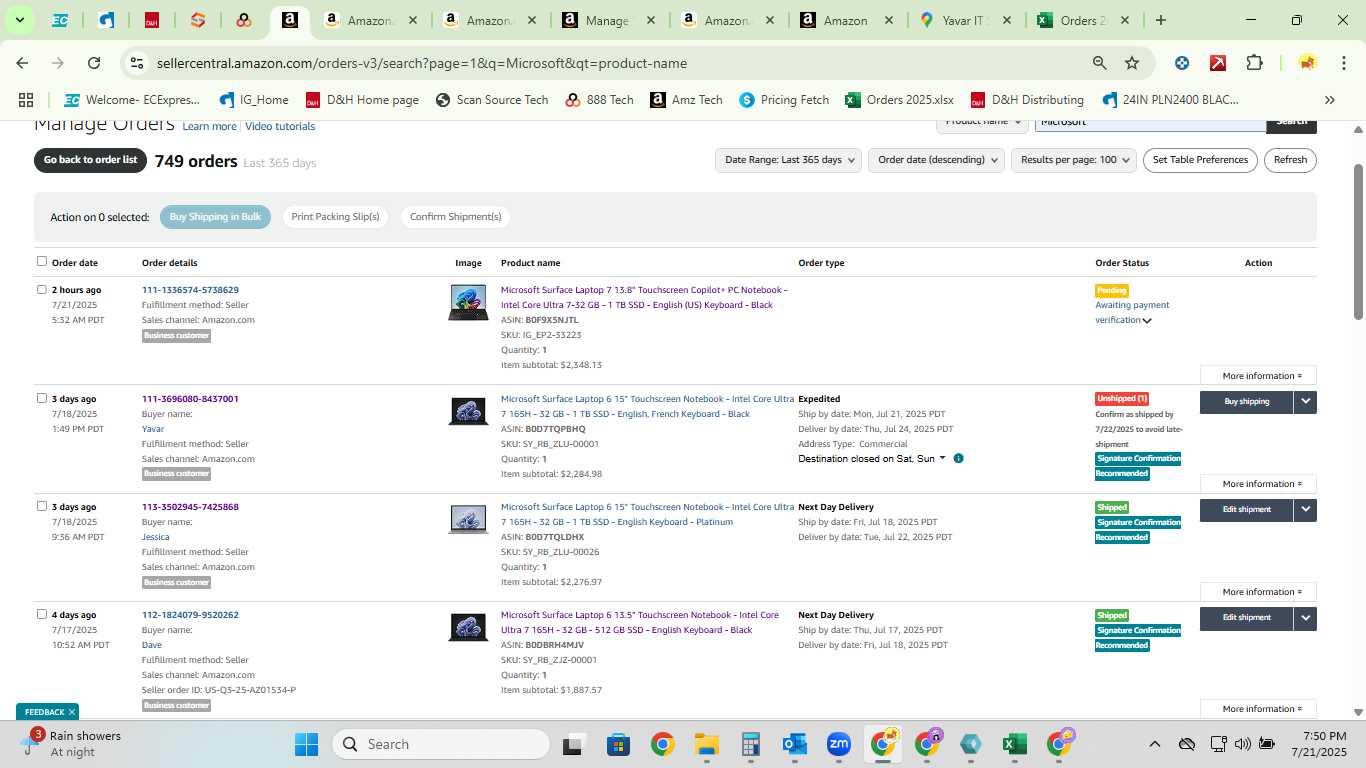Click the info icon next to Destination closed
This screenshot has height=768, width=1366.
coord(958,458)
